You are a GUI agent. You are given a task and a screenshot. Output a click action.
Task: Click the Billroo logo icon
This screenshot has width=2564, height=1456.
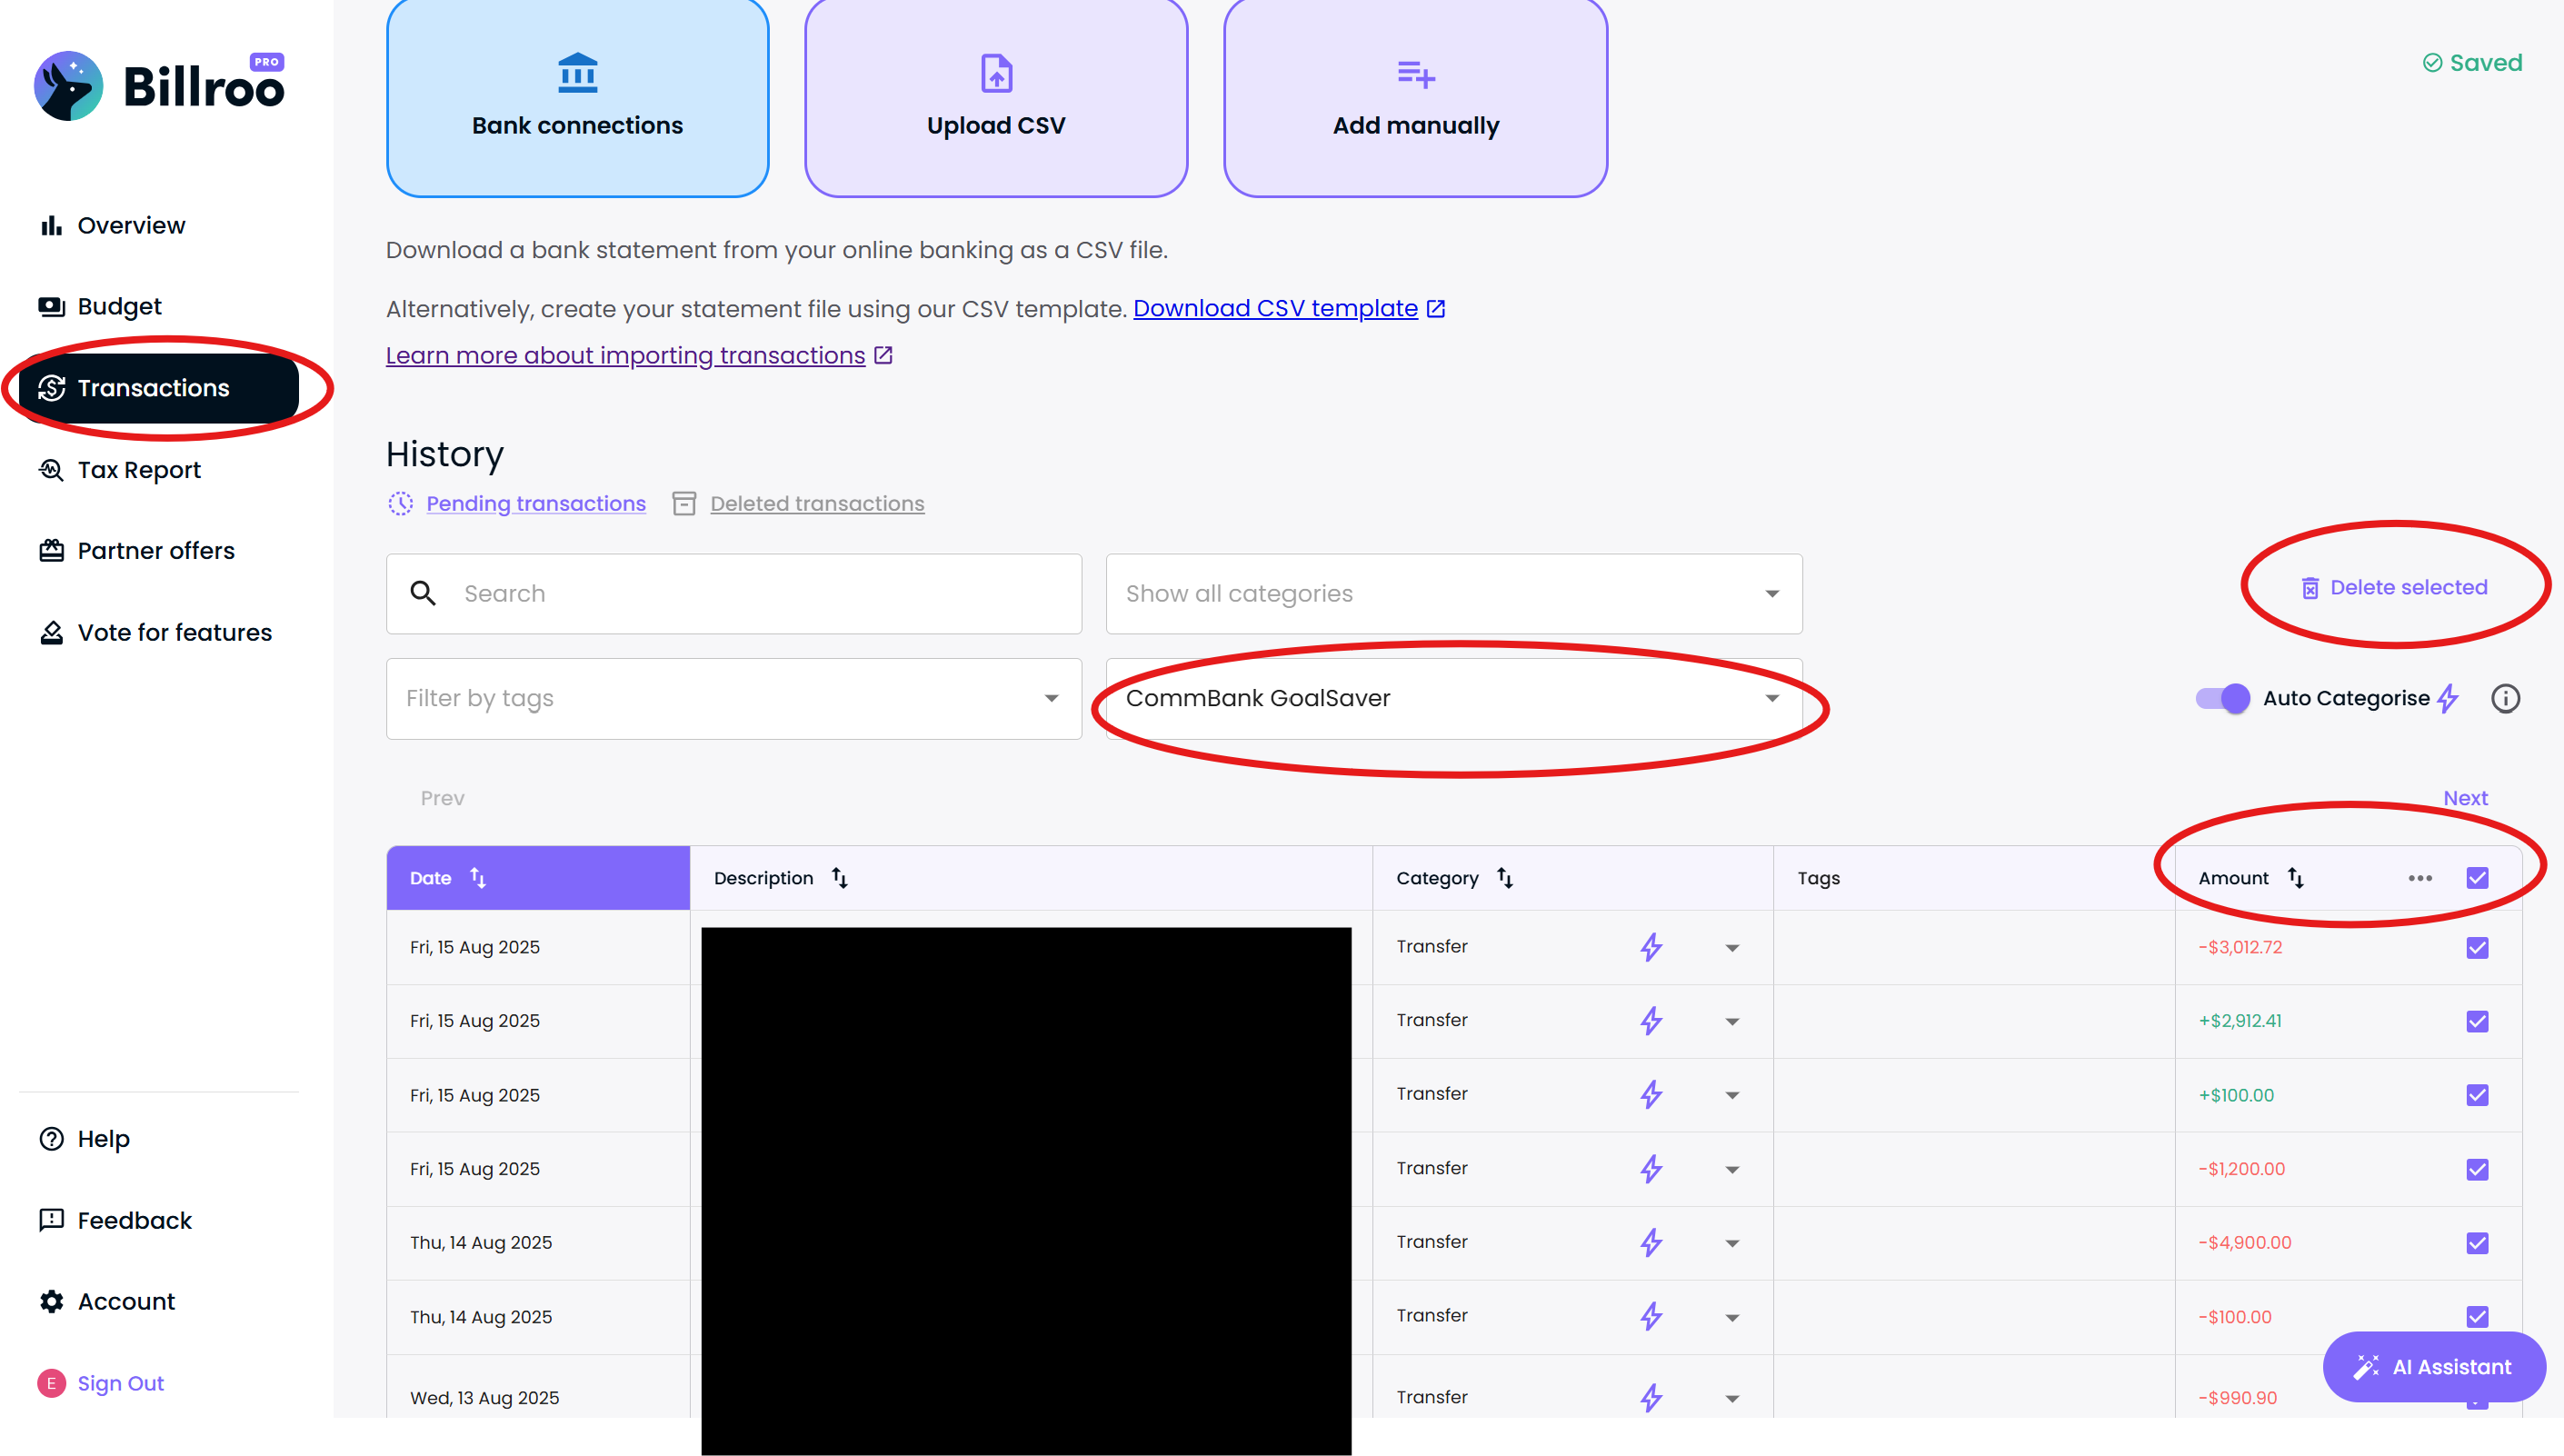click(68, 86)
